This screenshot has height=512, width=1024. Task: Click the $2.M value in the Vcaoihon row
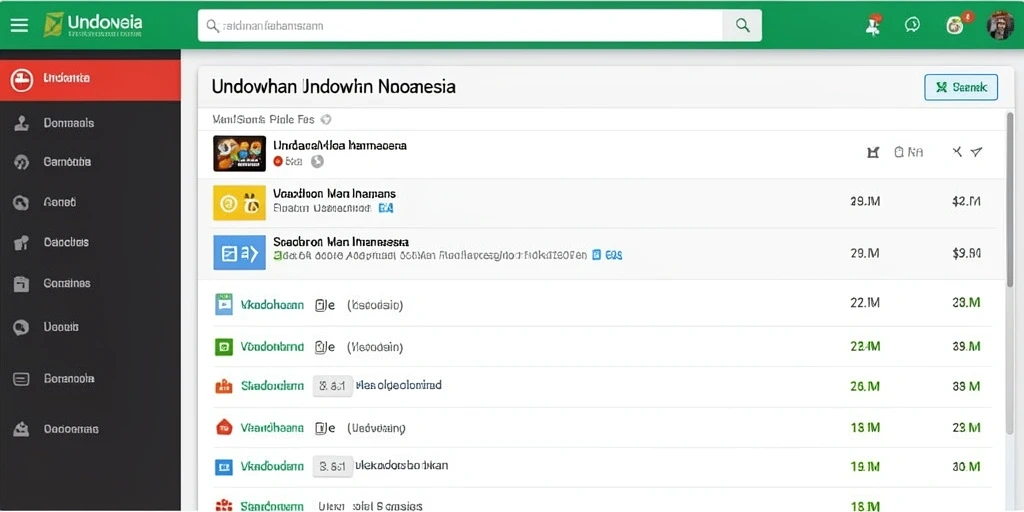pyautogui.click(x=967, y=202)
